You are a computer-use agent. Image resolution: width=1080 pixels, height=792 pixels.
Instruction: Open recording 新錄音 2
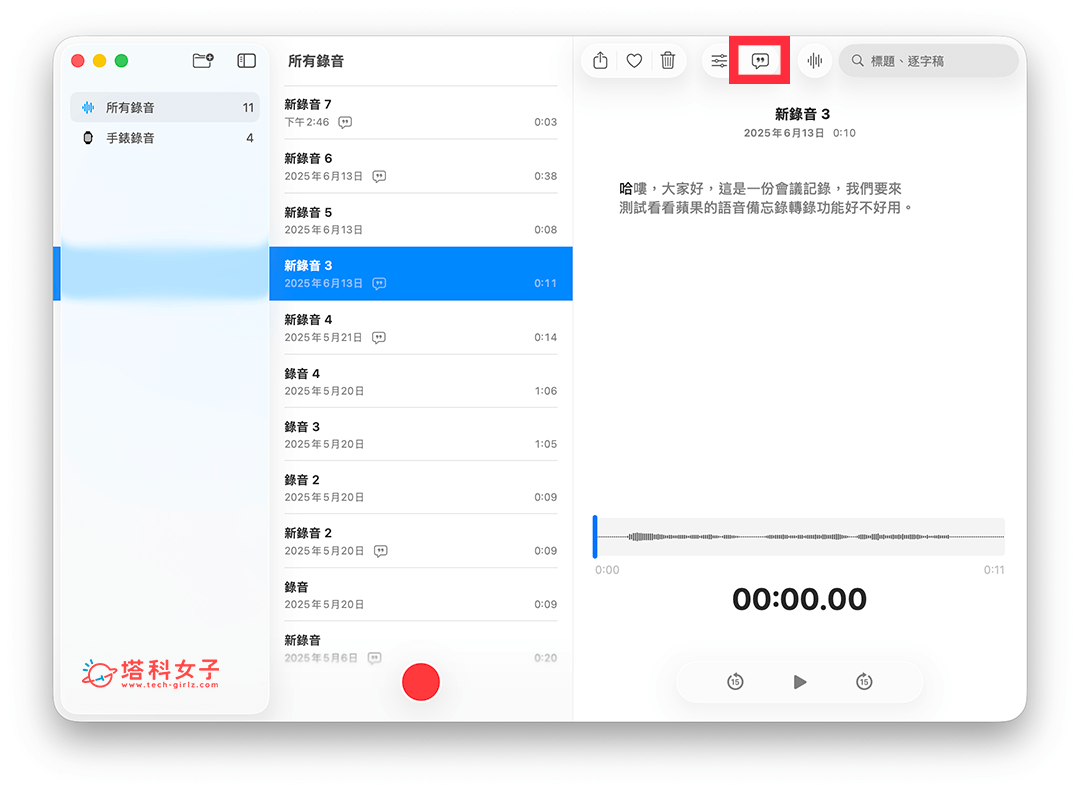point(421,541)
